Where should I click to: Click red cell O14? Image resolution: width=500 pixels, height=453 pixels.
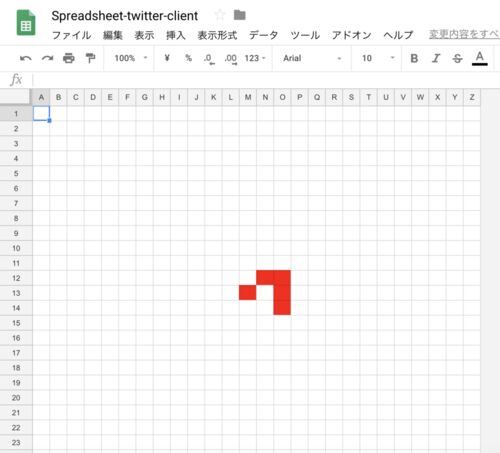(282, 307)
